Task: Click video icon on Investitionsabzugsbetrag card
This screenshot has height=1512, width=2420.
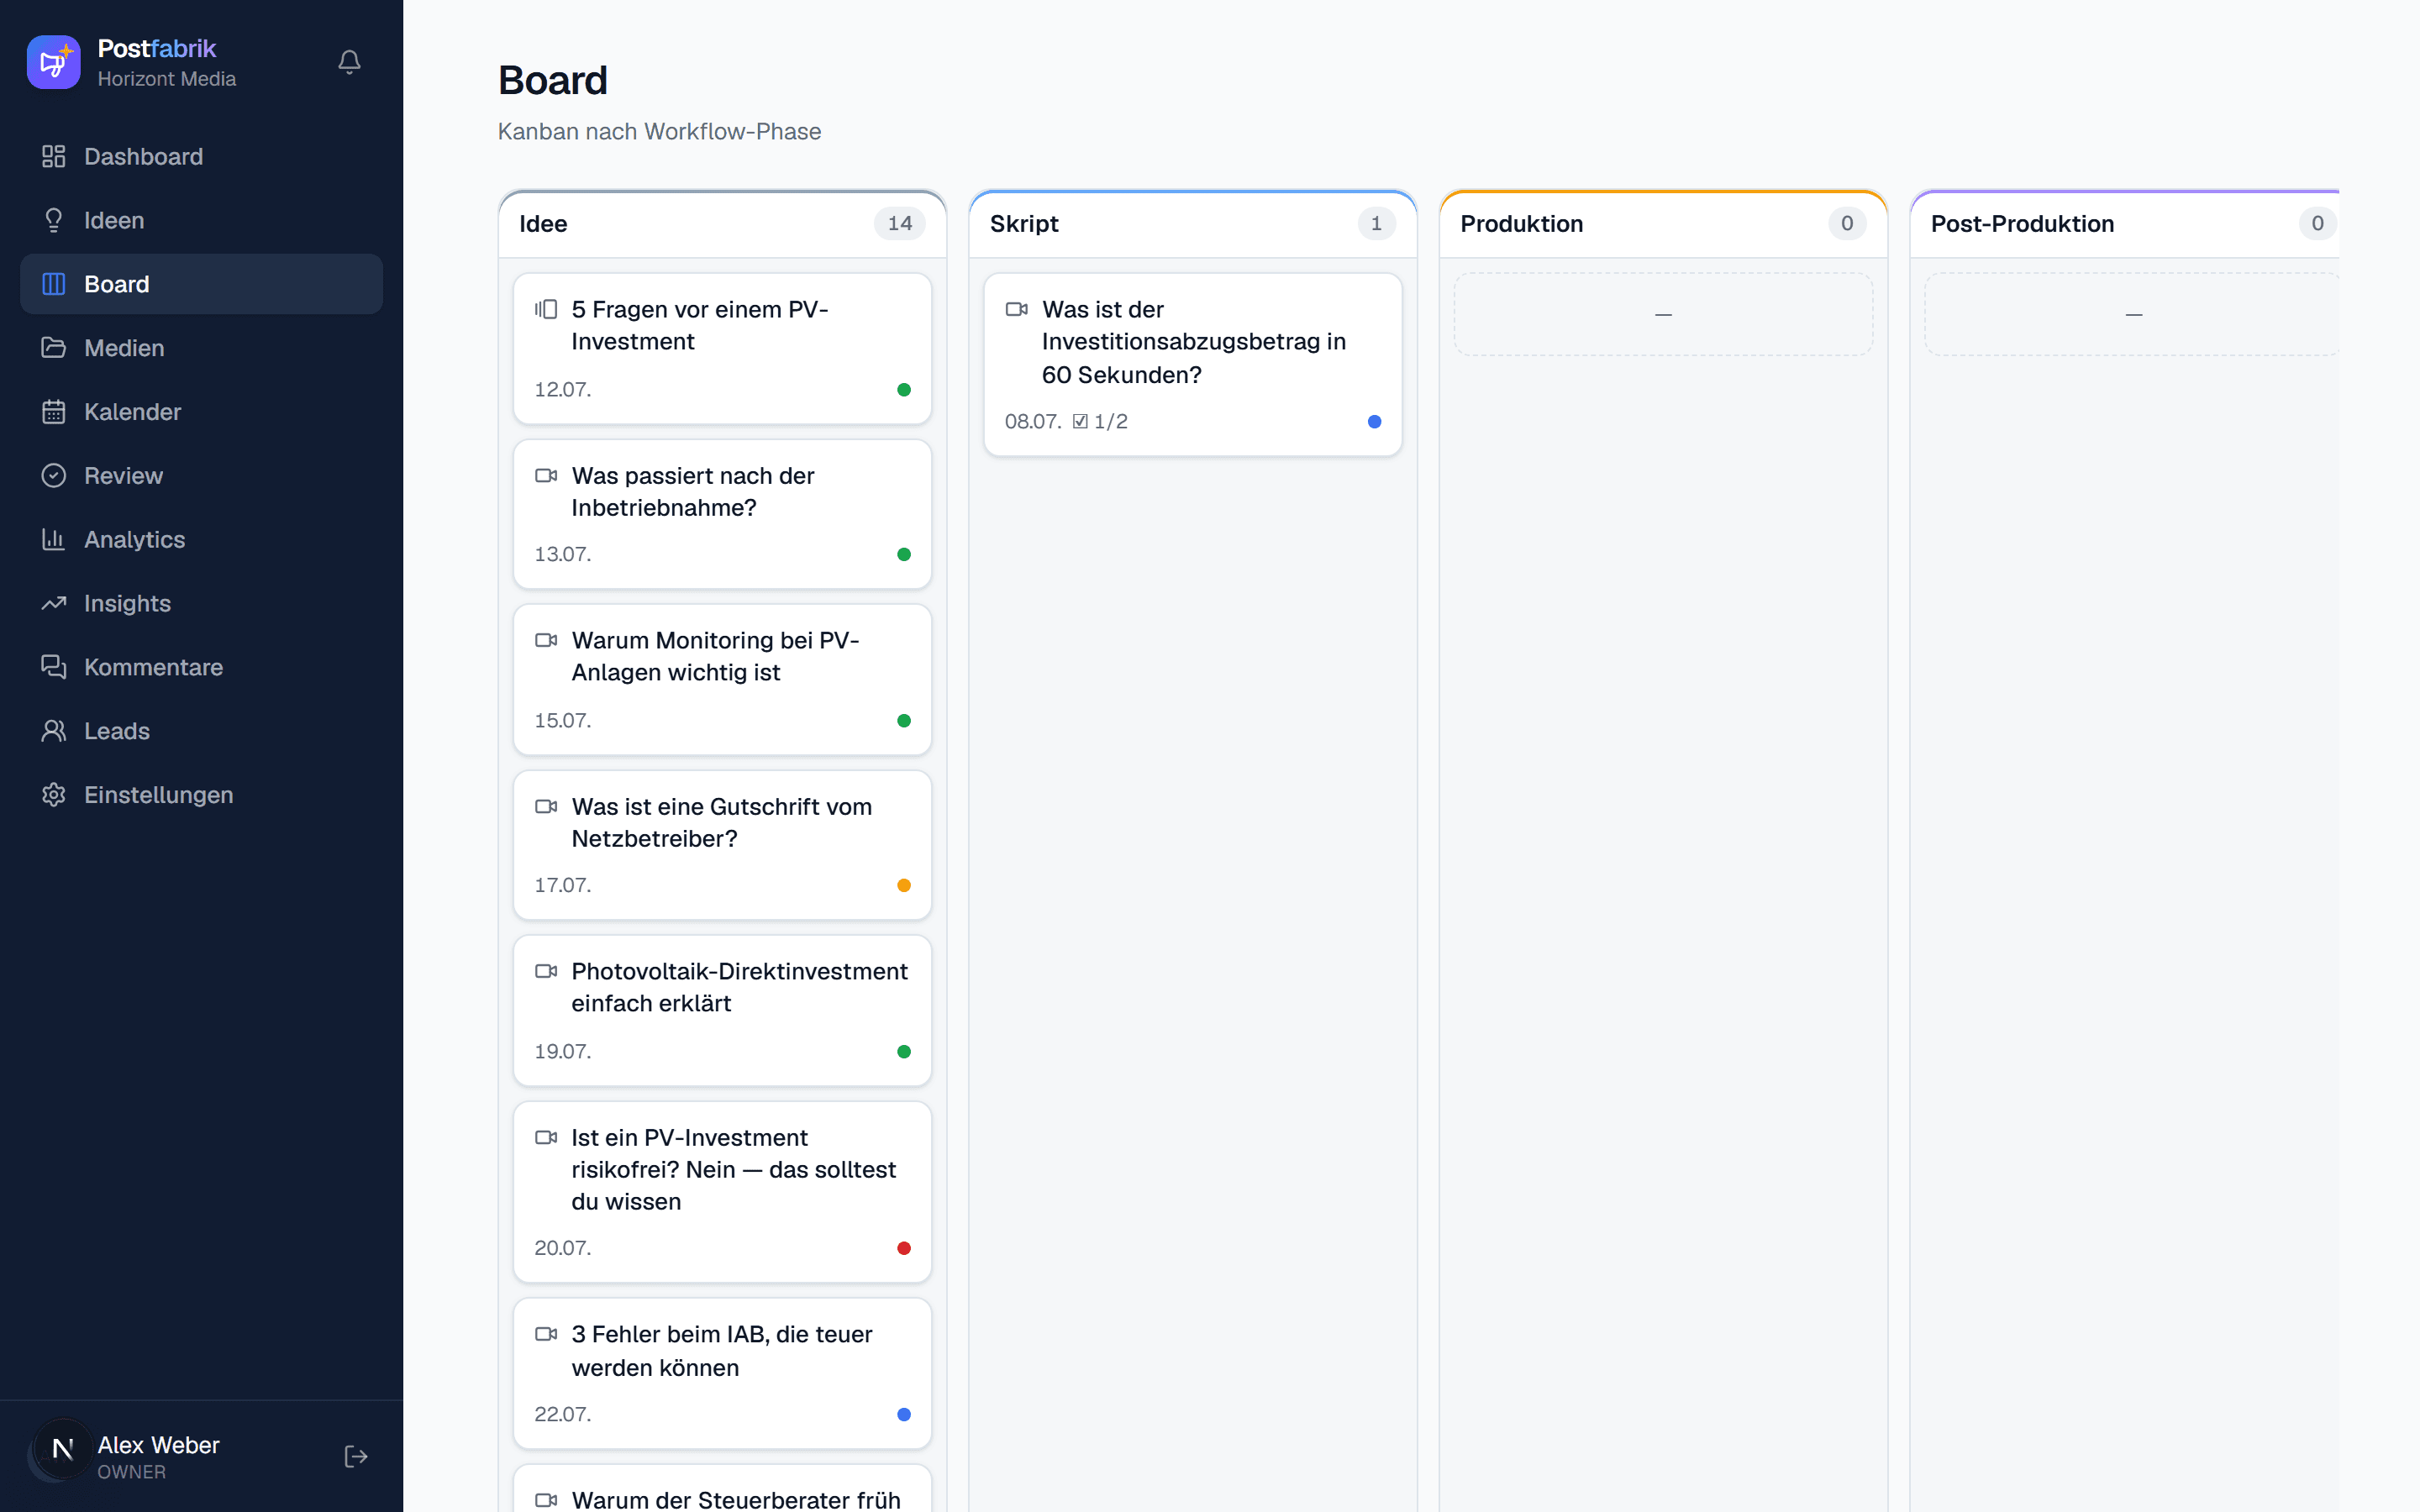Action: coord(1017,309)
